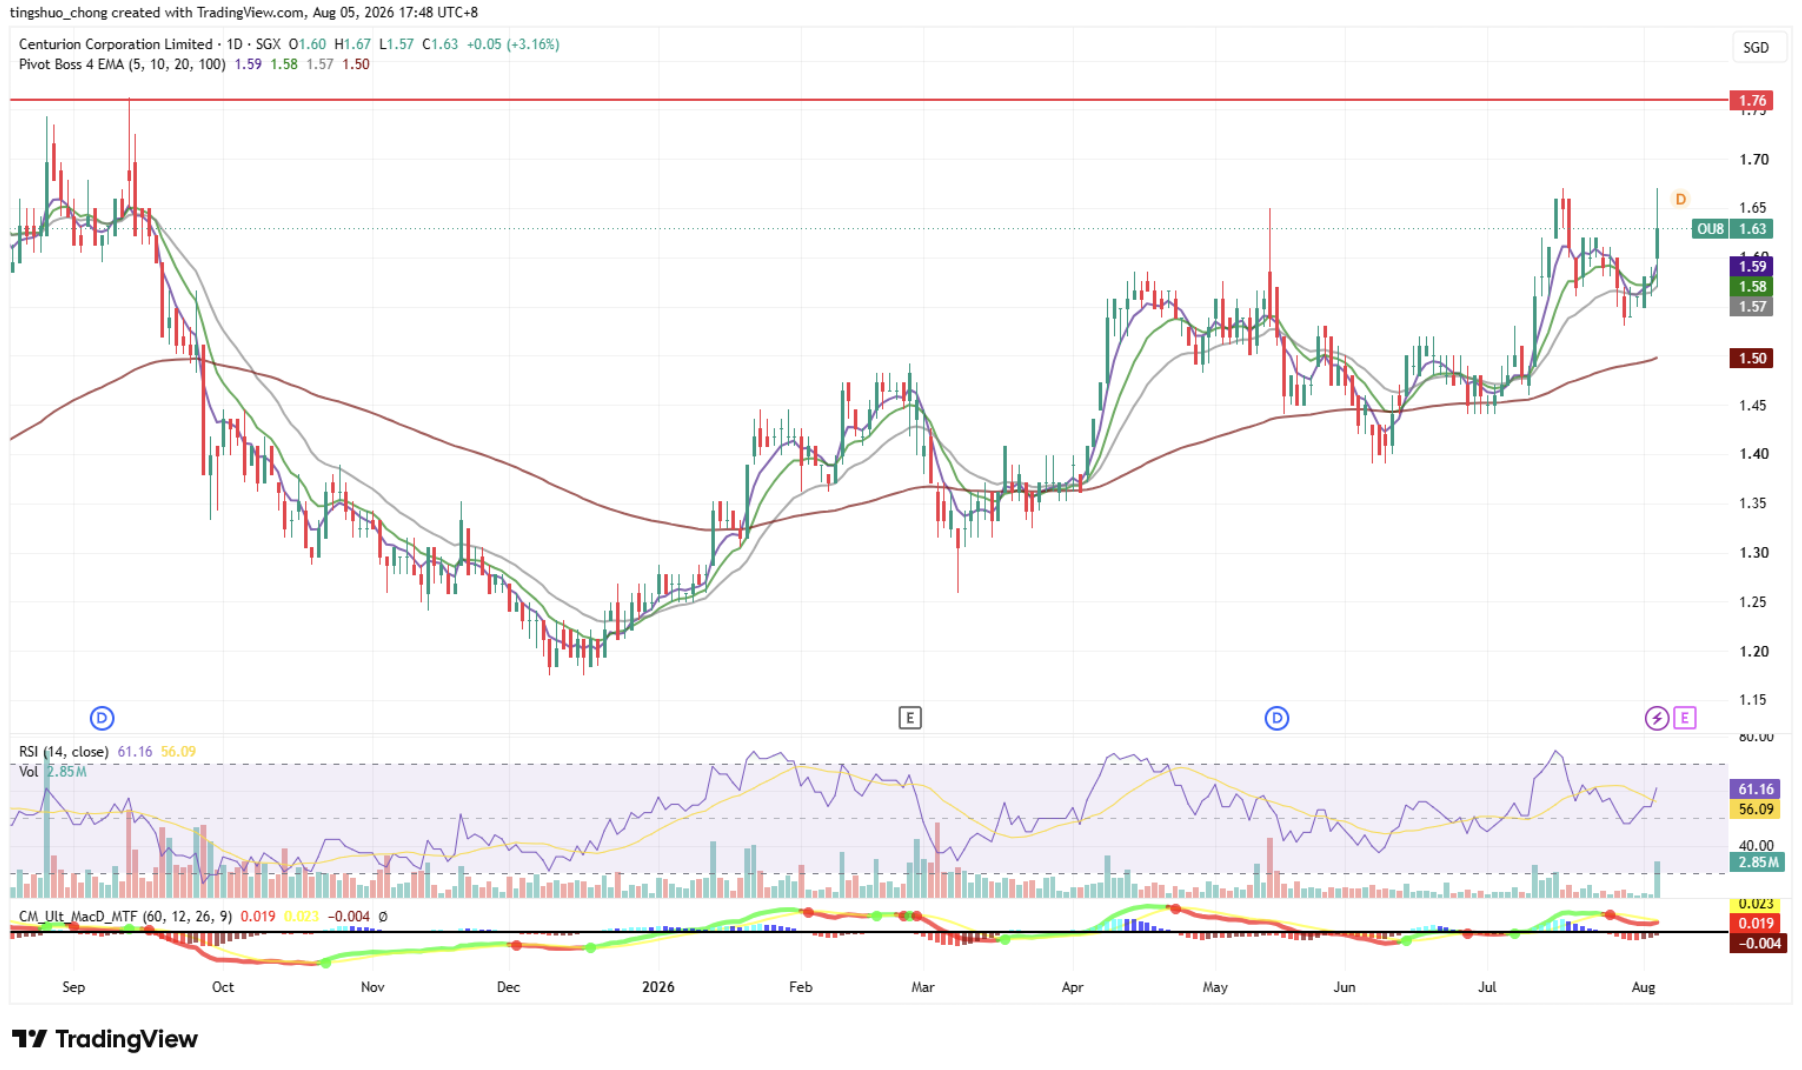Click the 1.40 tick on the price axis
1802x1070 pixels.
[1753, 454]
